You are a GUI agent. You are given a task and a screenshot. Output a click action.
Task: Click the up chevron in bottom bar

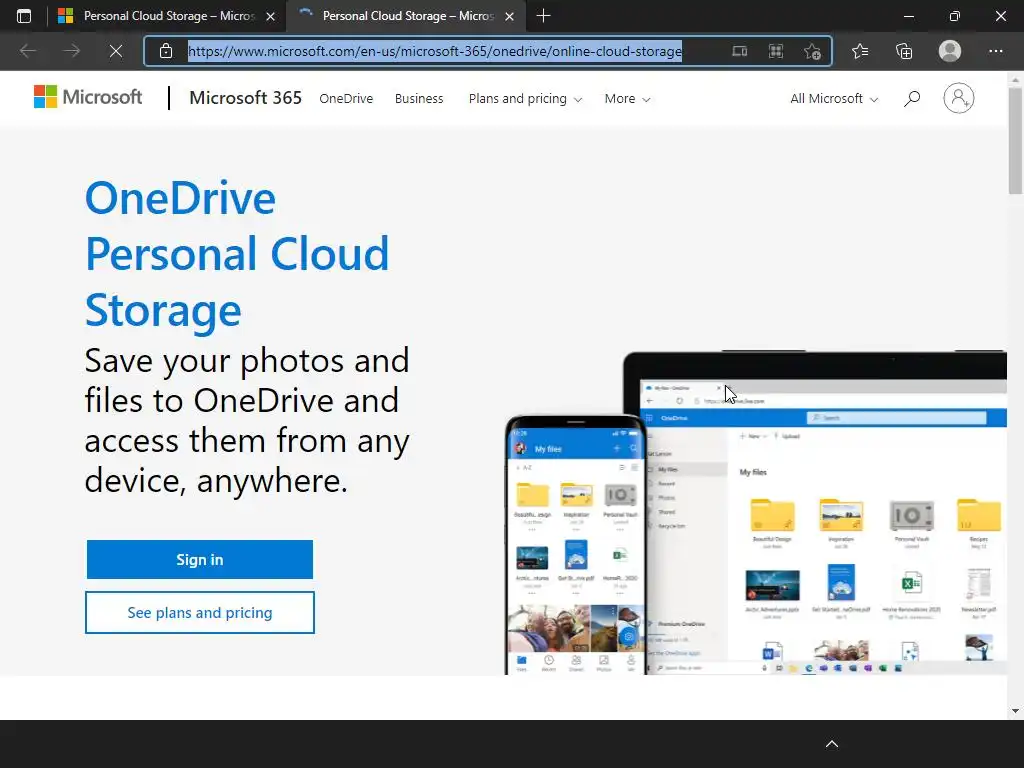coord(832,744)
